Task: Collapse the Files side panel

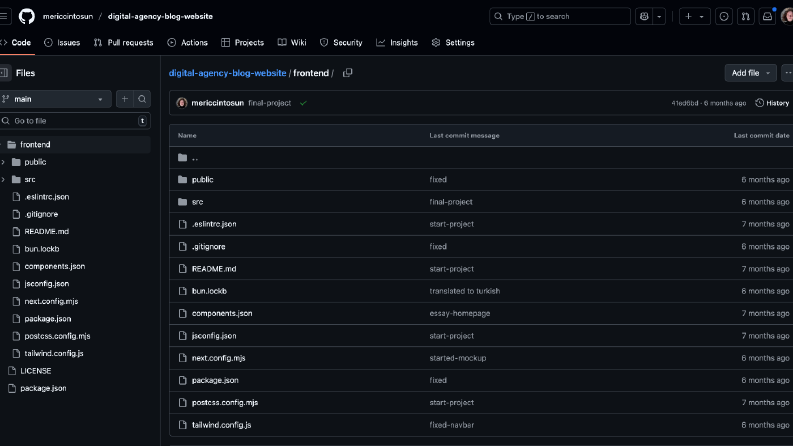Action: [x=4, y=73]
